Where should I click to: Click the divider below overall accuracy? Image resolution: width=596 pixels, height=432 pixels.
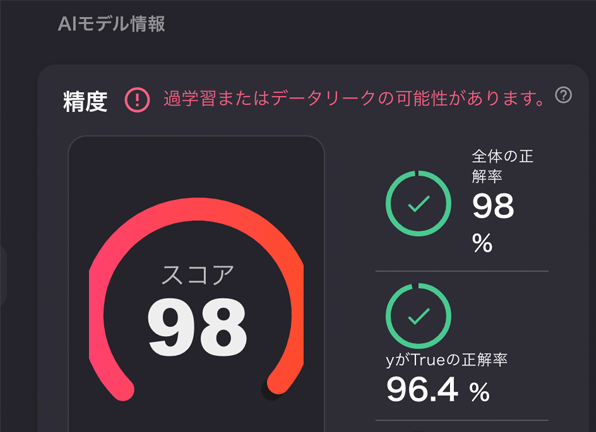[x=462, y=271]
